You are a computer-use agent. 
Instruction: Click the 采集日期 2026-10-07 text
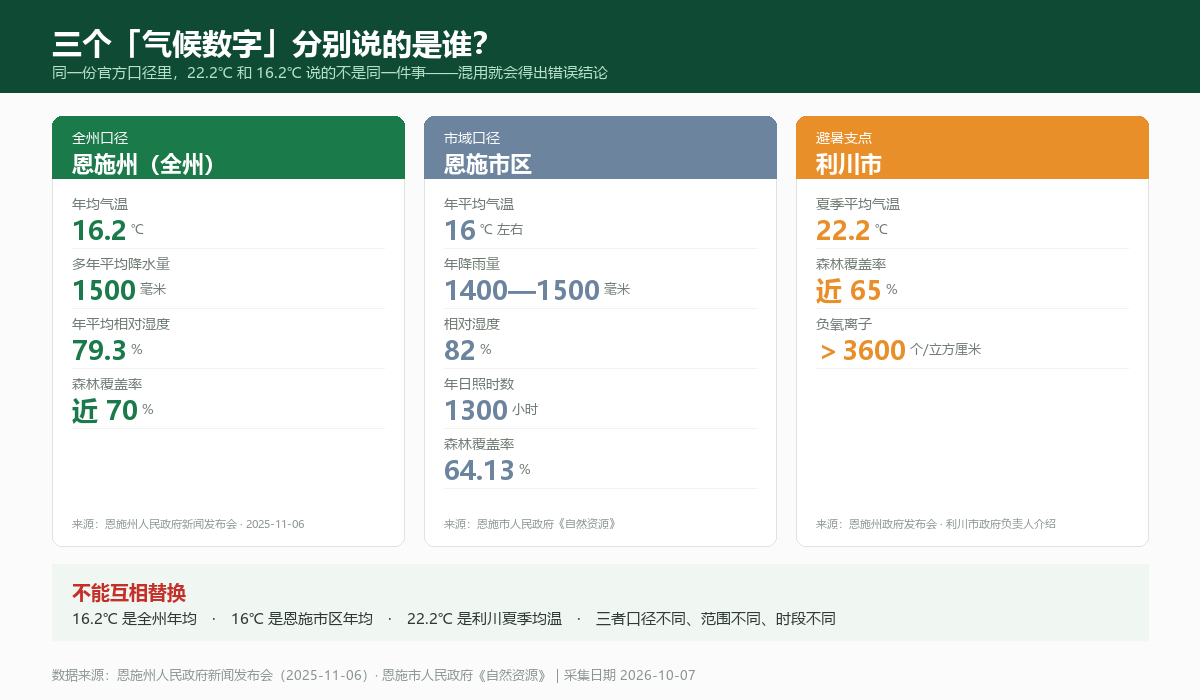point(629,675)
